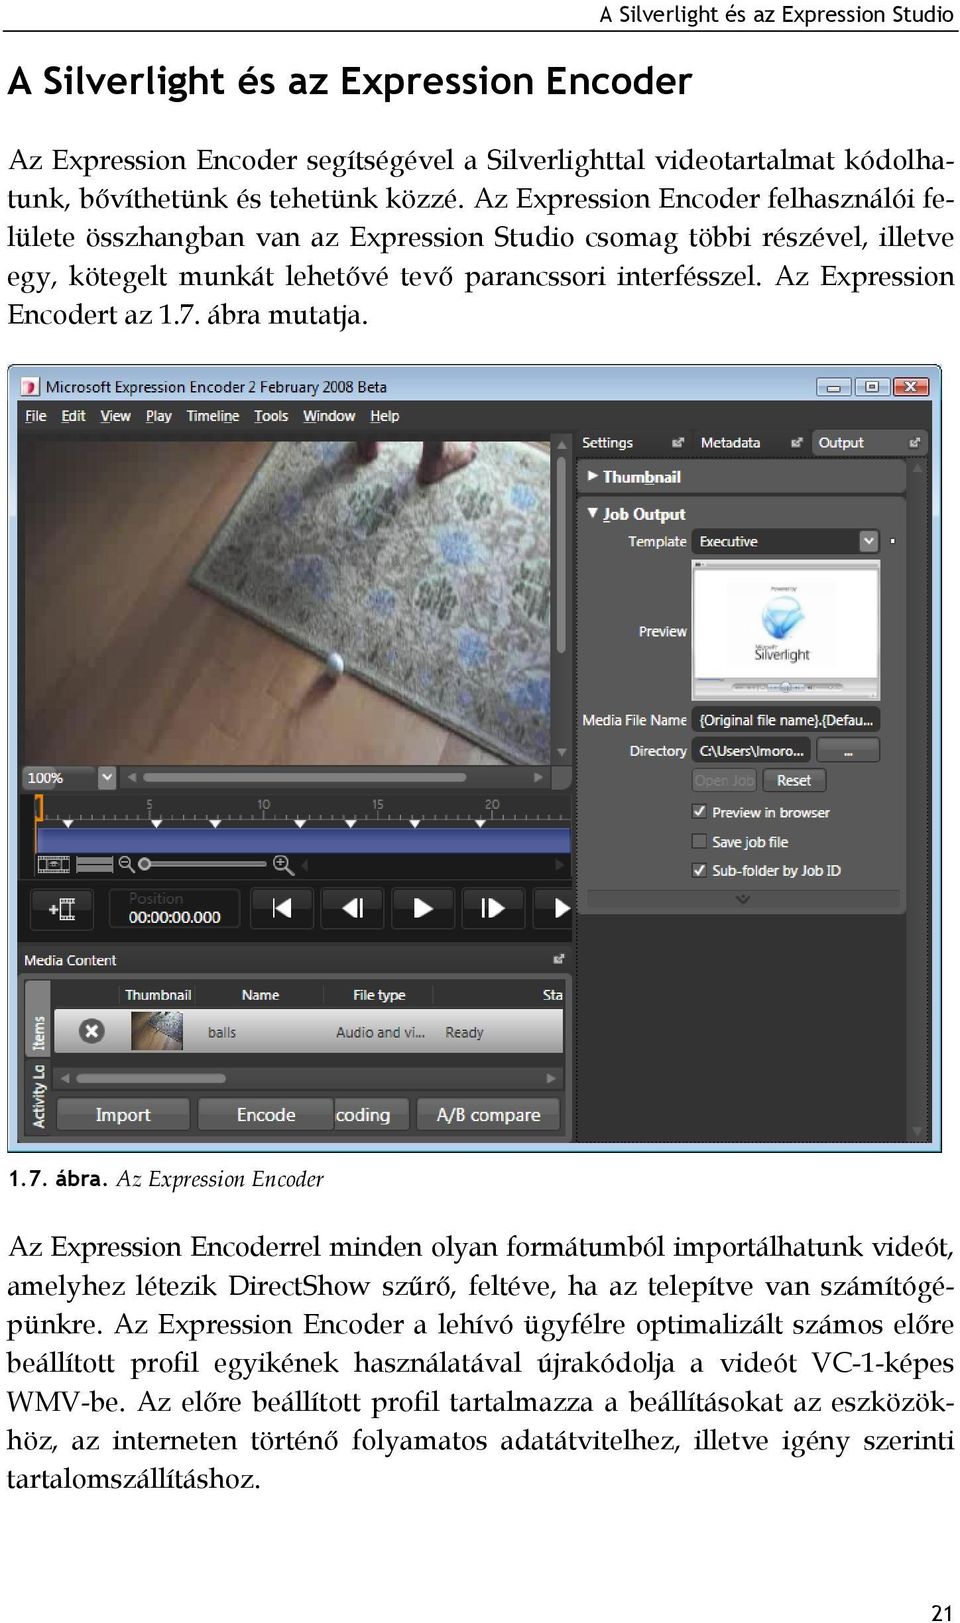Open the Timeline menu
This screenshot has height=1623, width=960.
213,416
